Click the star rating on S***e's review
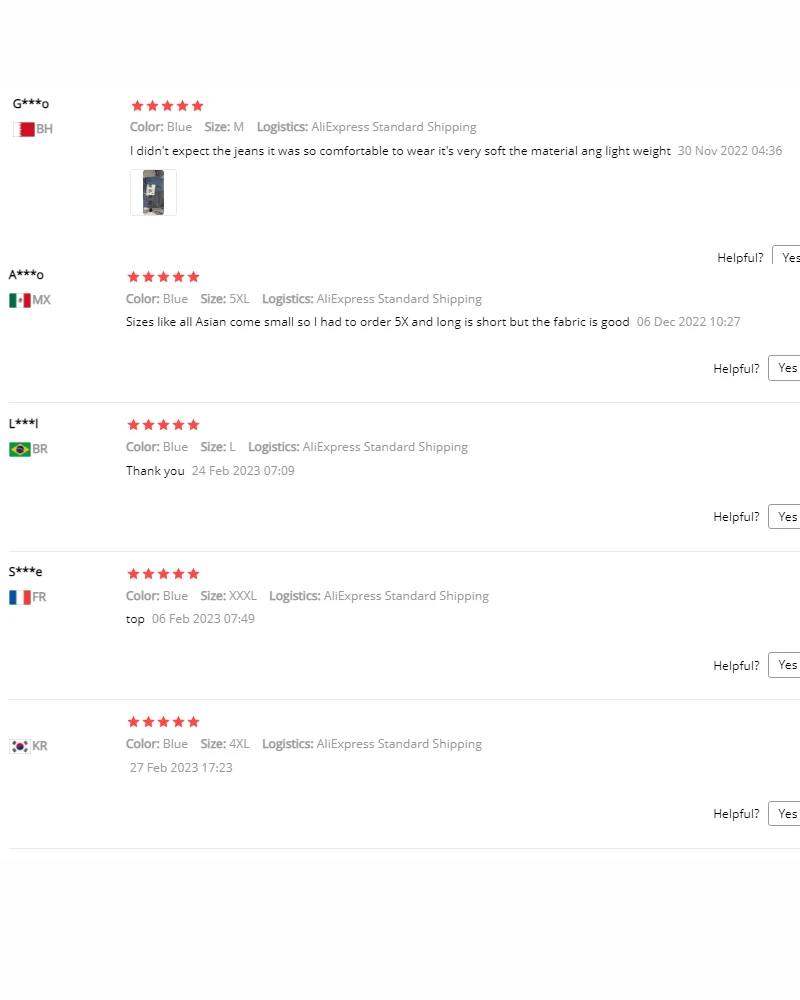 [x=163, y=574]
